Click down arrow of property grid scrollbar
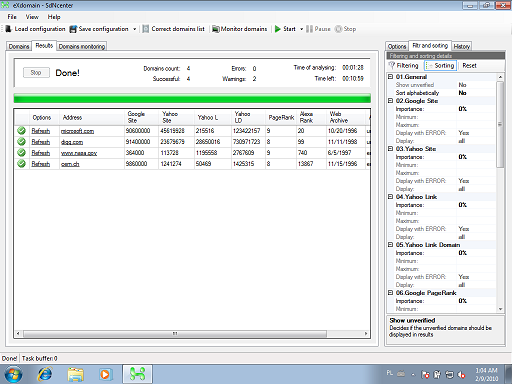The image size is (512, 384). 500,309
